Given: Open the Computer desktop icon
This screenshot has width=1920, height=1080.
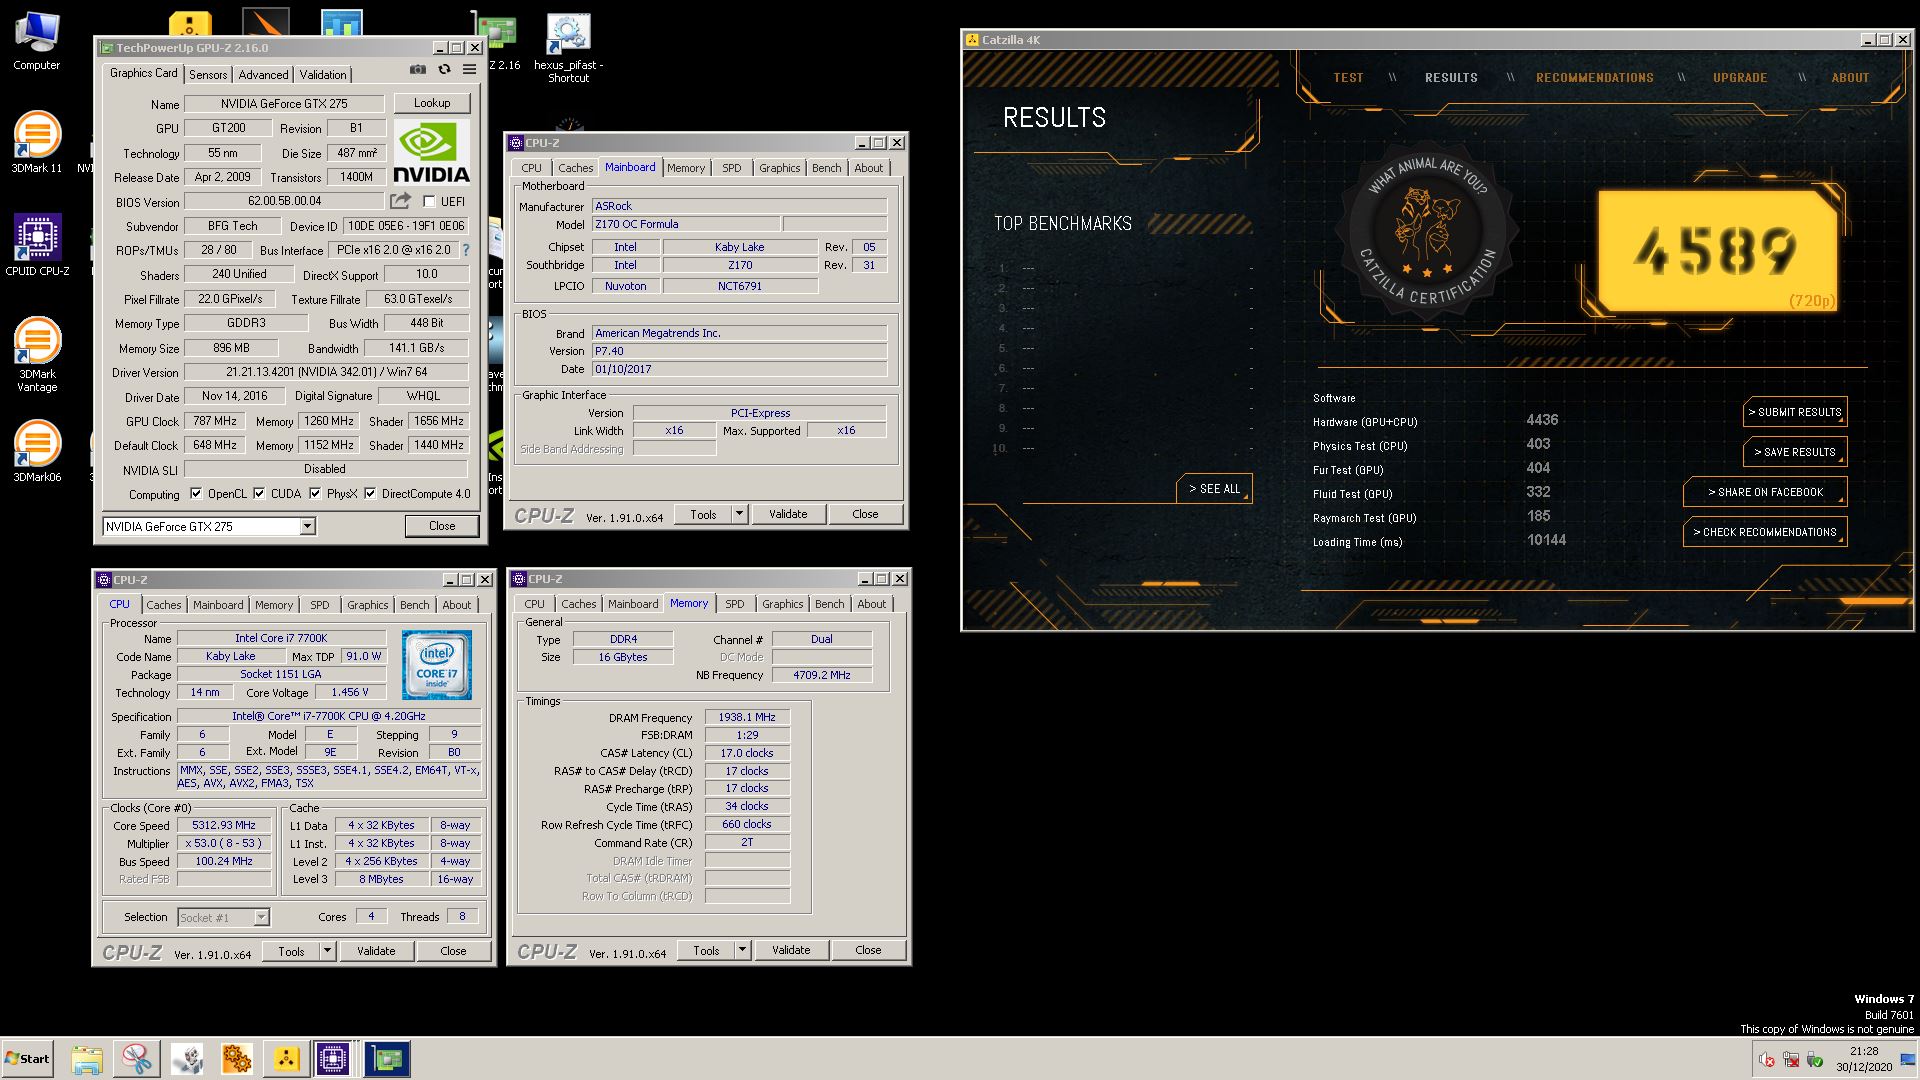Looking at the screenshot, I should click(37, 42).
